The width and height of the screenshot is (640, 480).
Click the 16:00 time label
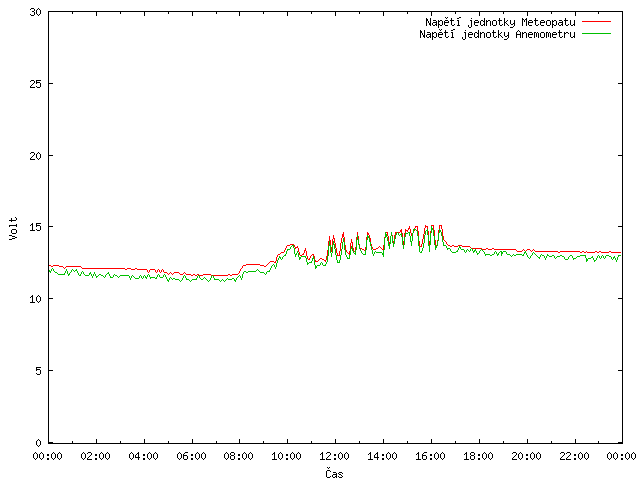click(430, 456)
